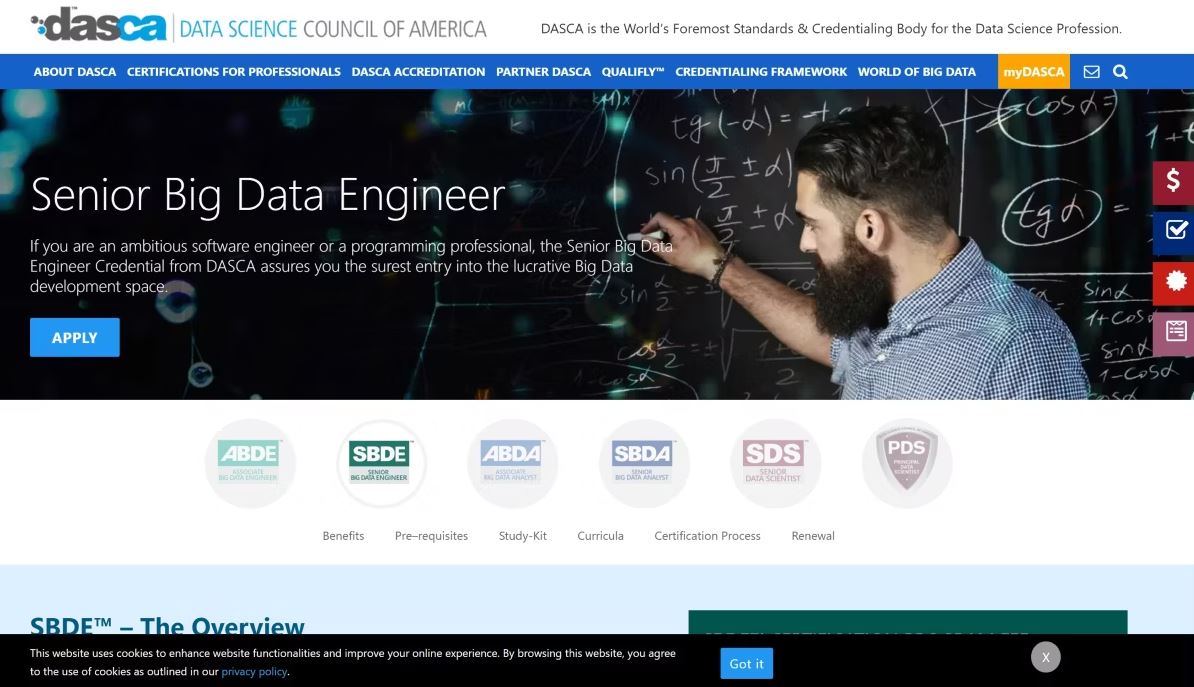This screenshot has height=687, width=1194.
Task: Open the mail envelope icon in navbar
Action: tap(1091, 72)
